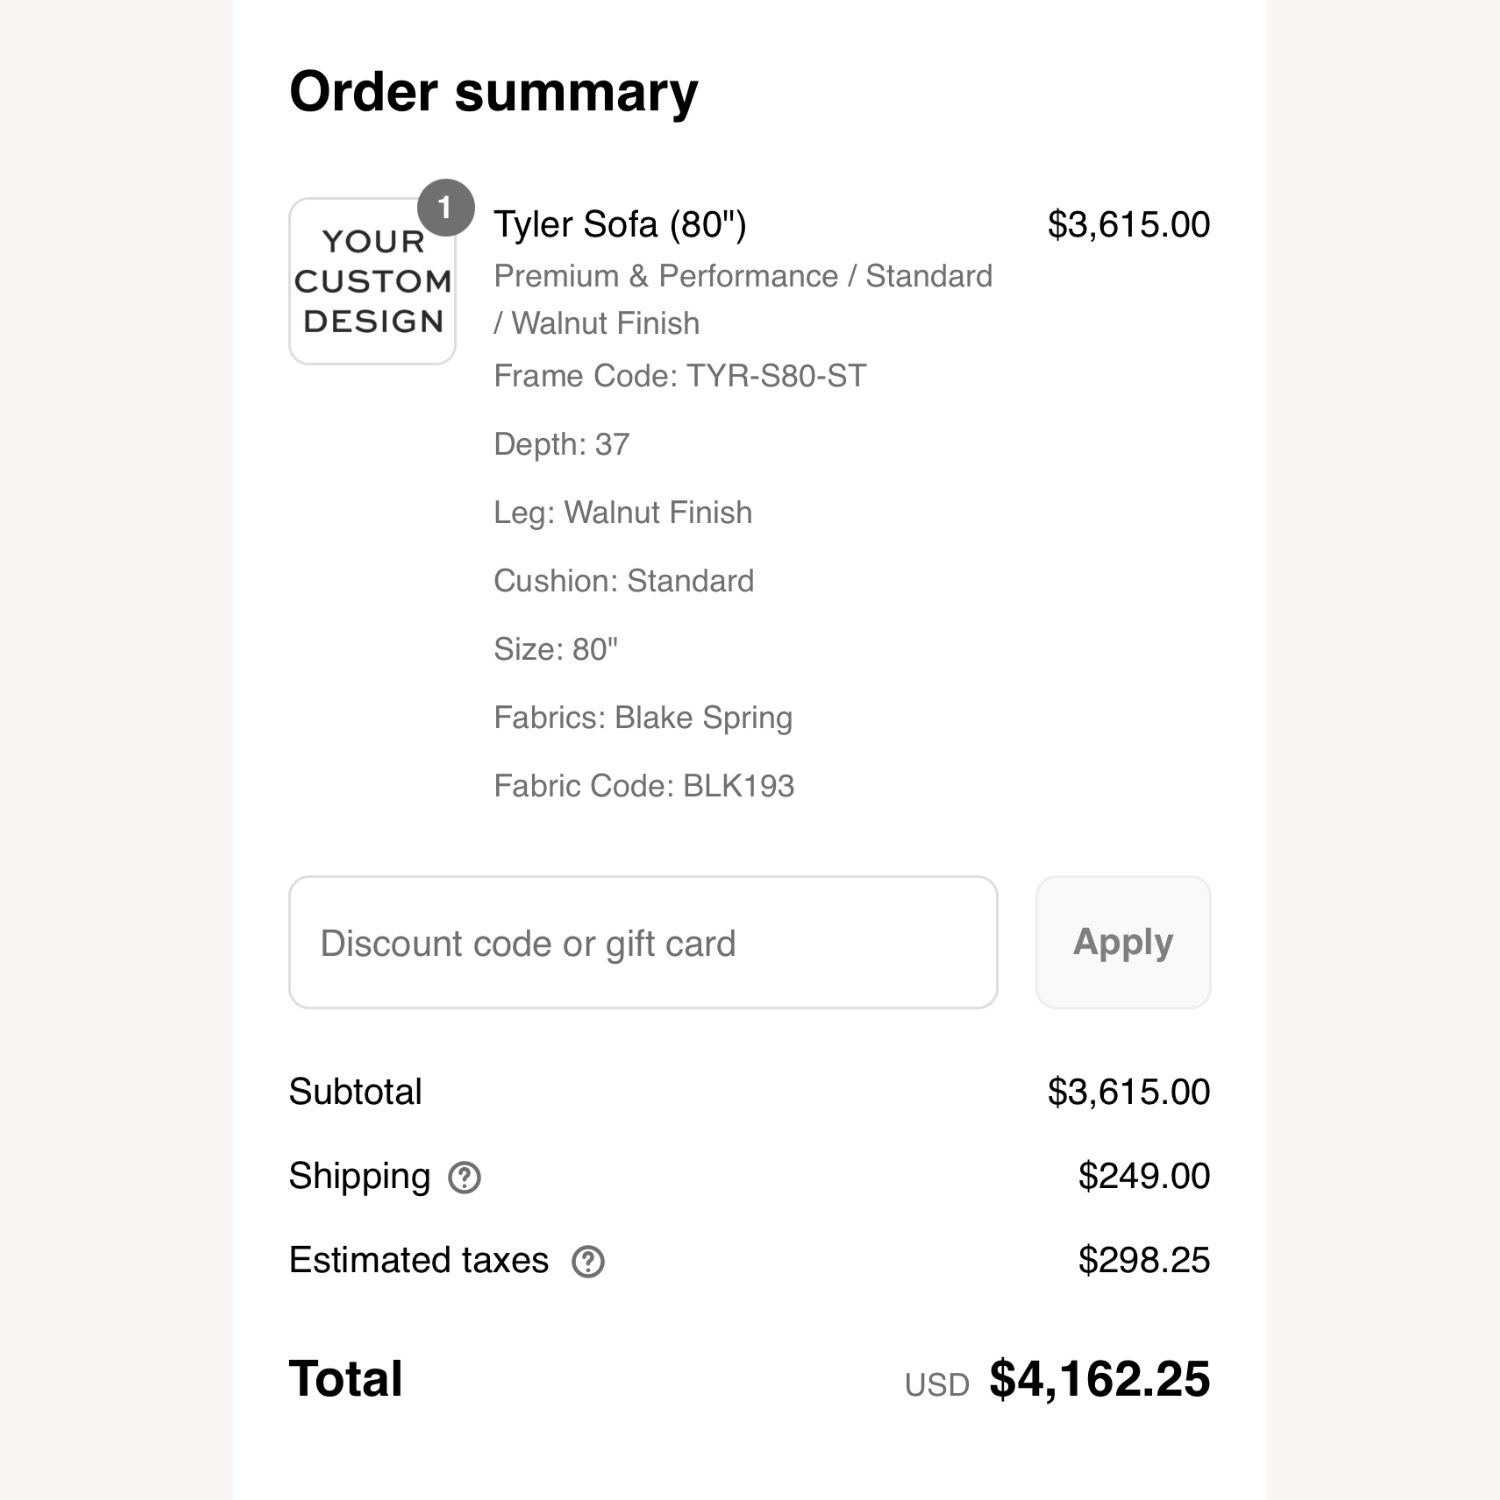Click the Frame Code TYR-S80-ST text
Viewport: 1500px width, 1500px height.
pyautogui.click(x=680, y=376)
